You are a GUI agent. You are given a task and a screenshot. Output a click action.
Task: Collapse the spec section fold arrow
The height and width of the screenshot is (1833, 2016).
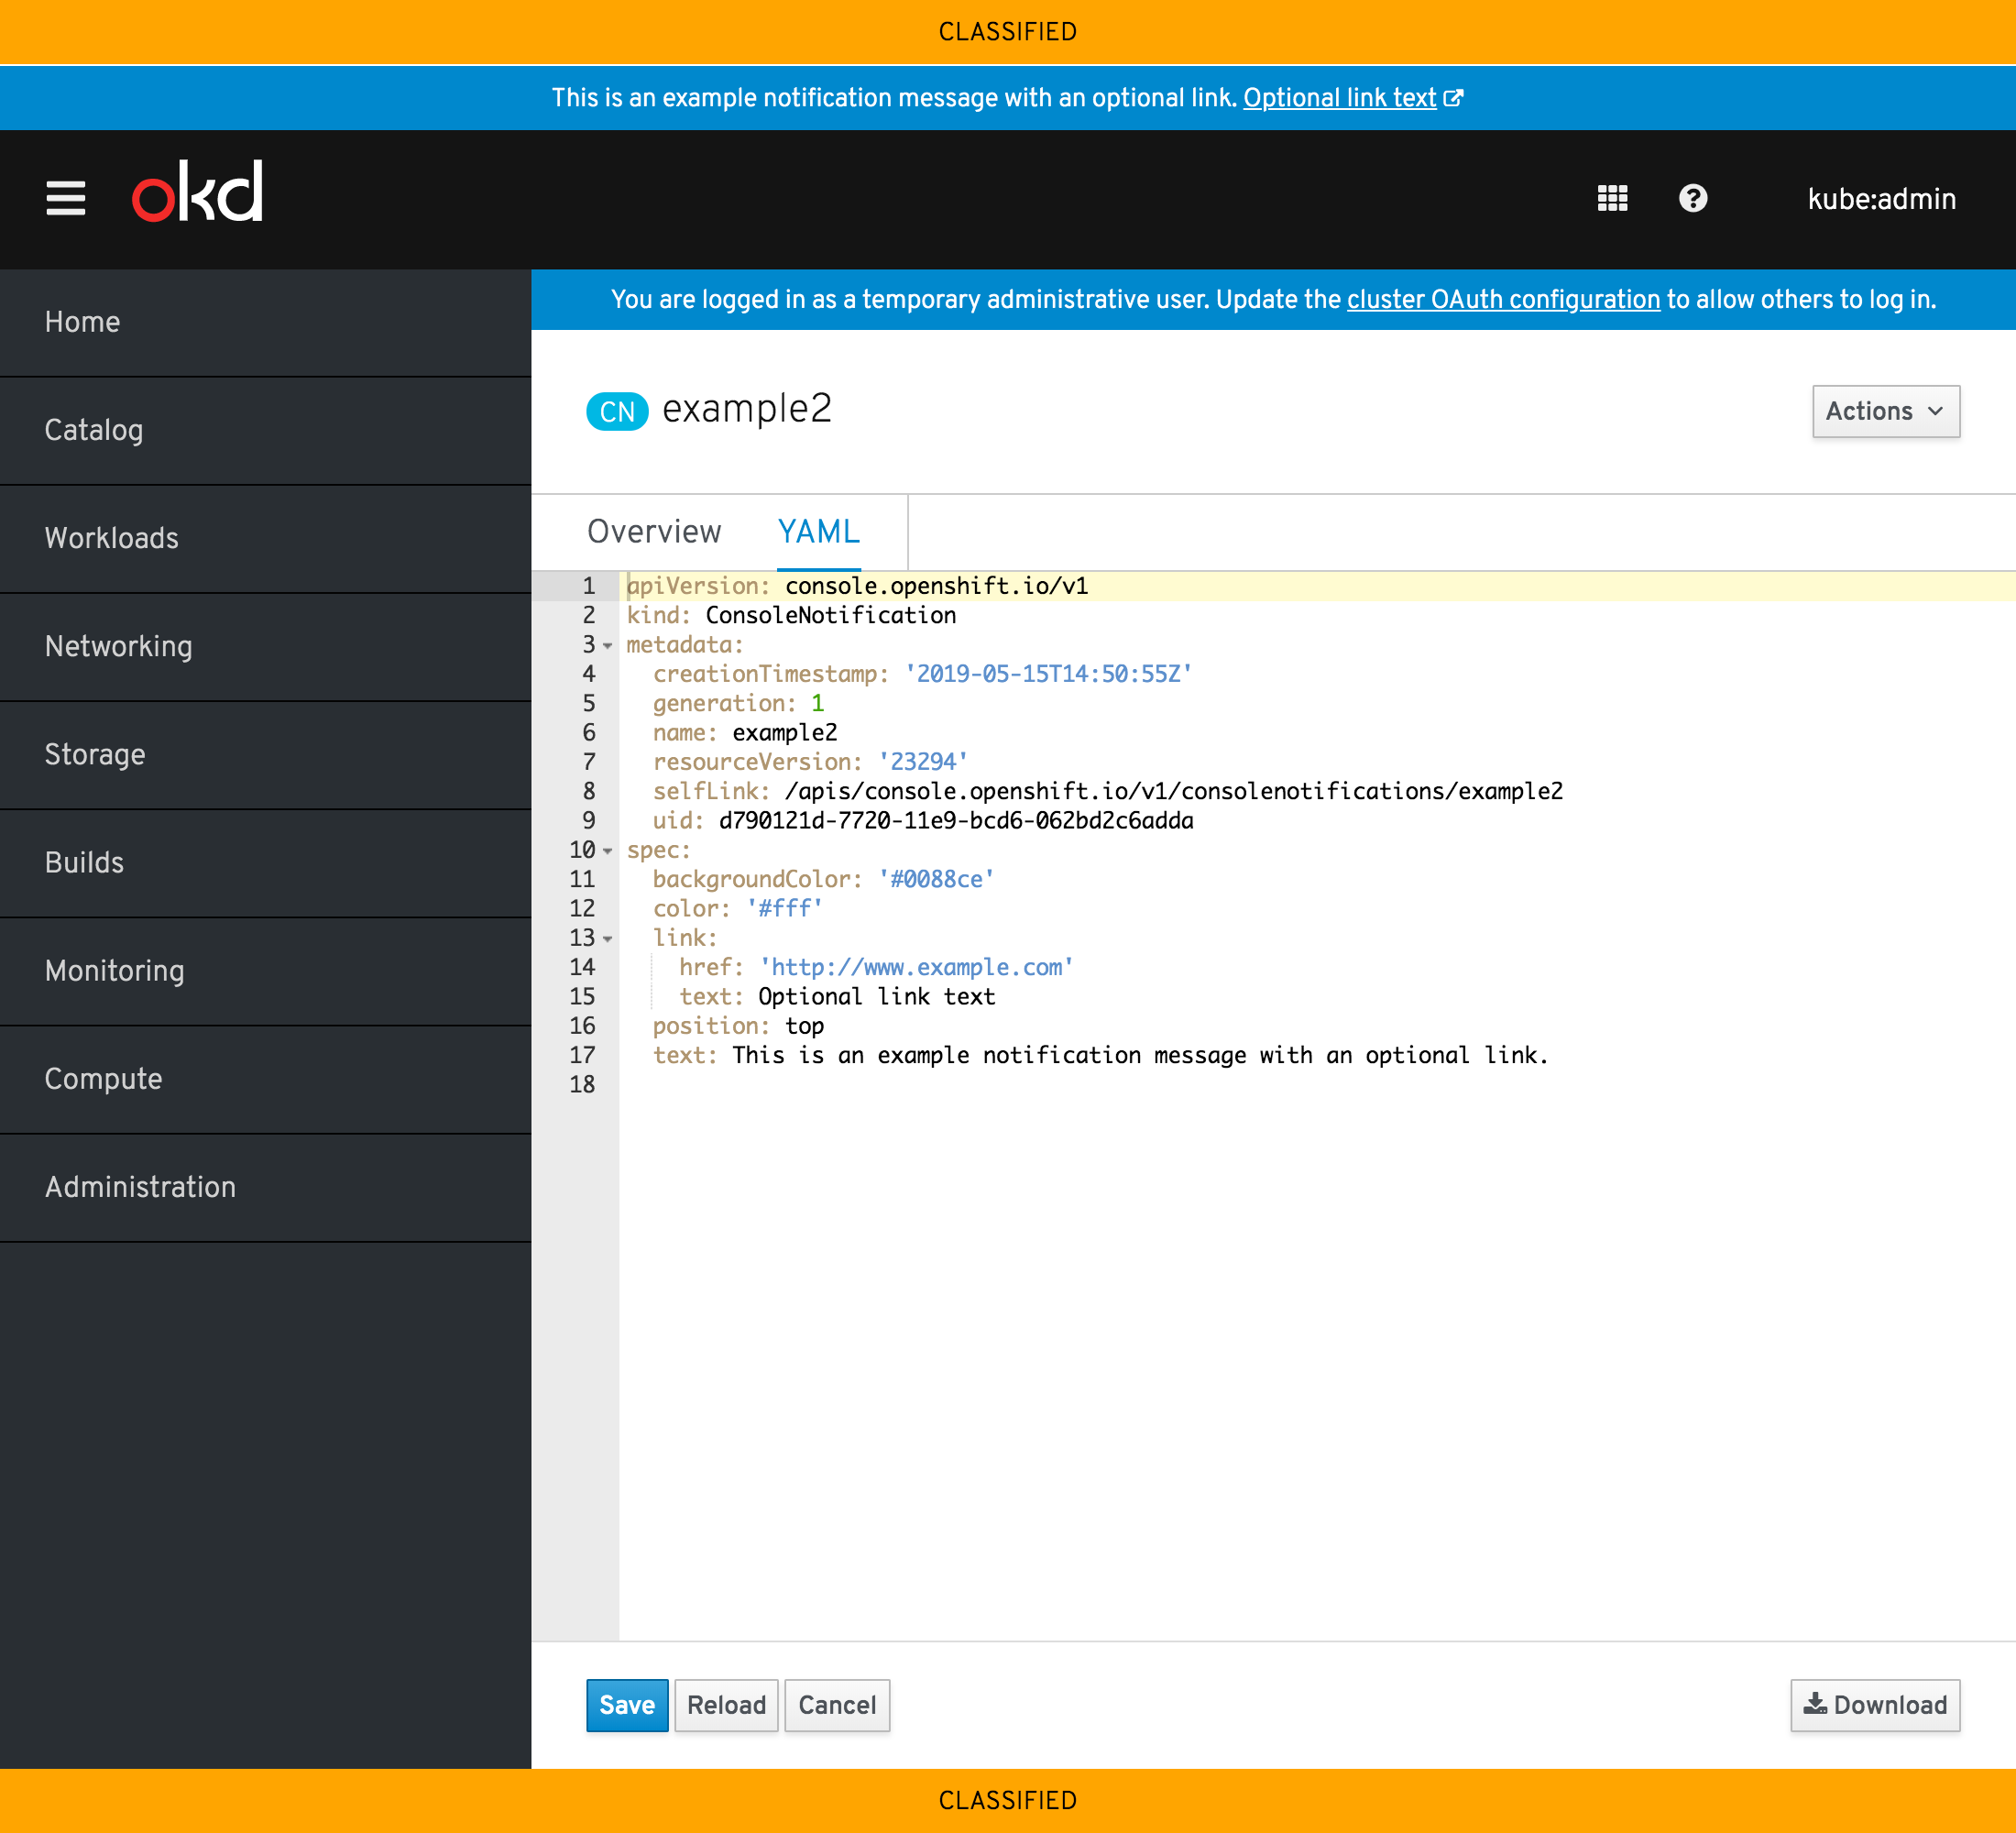point(608,851)
